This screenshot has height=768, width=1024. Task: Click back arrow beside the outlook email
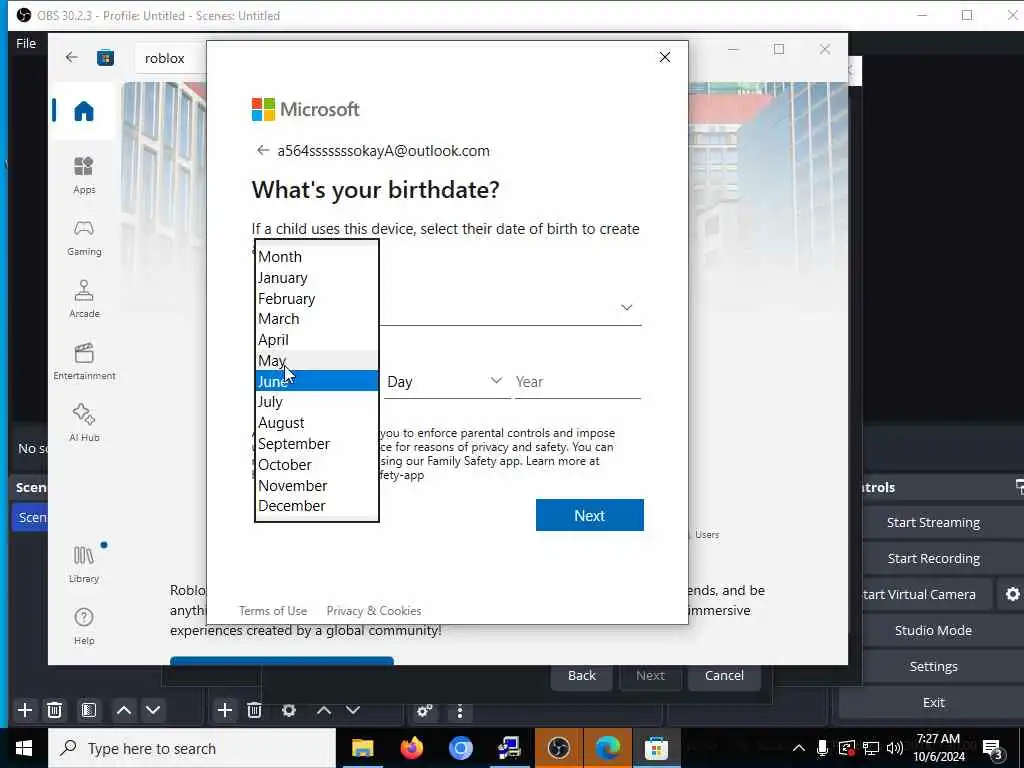pos(263,150)
